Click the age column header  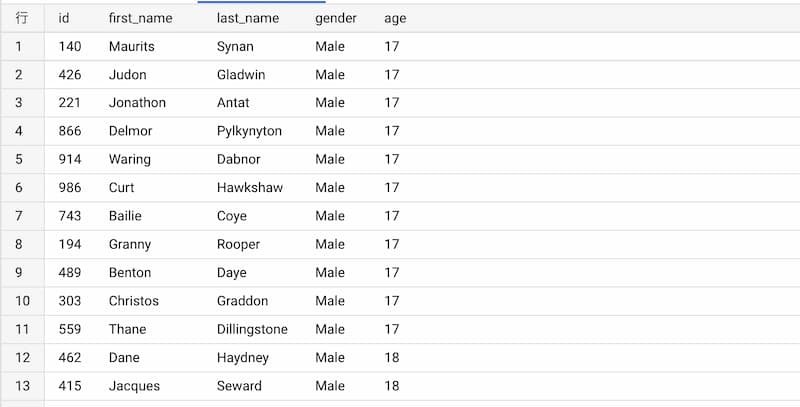(395, 18)
